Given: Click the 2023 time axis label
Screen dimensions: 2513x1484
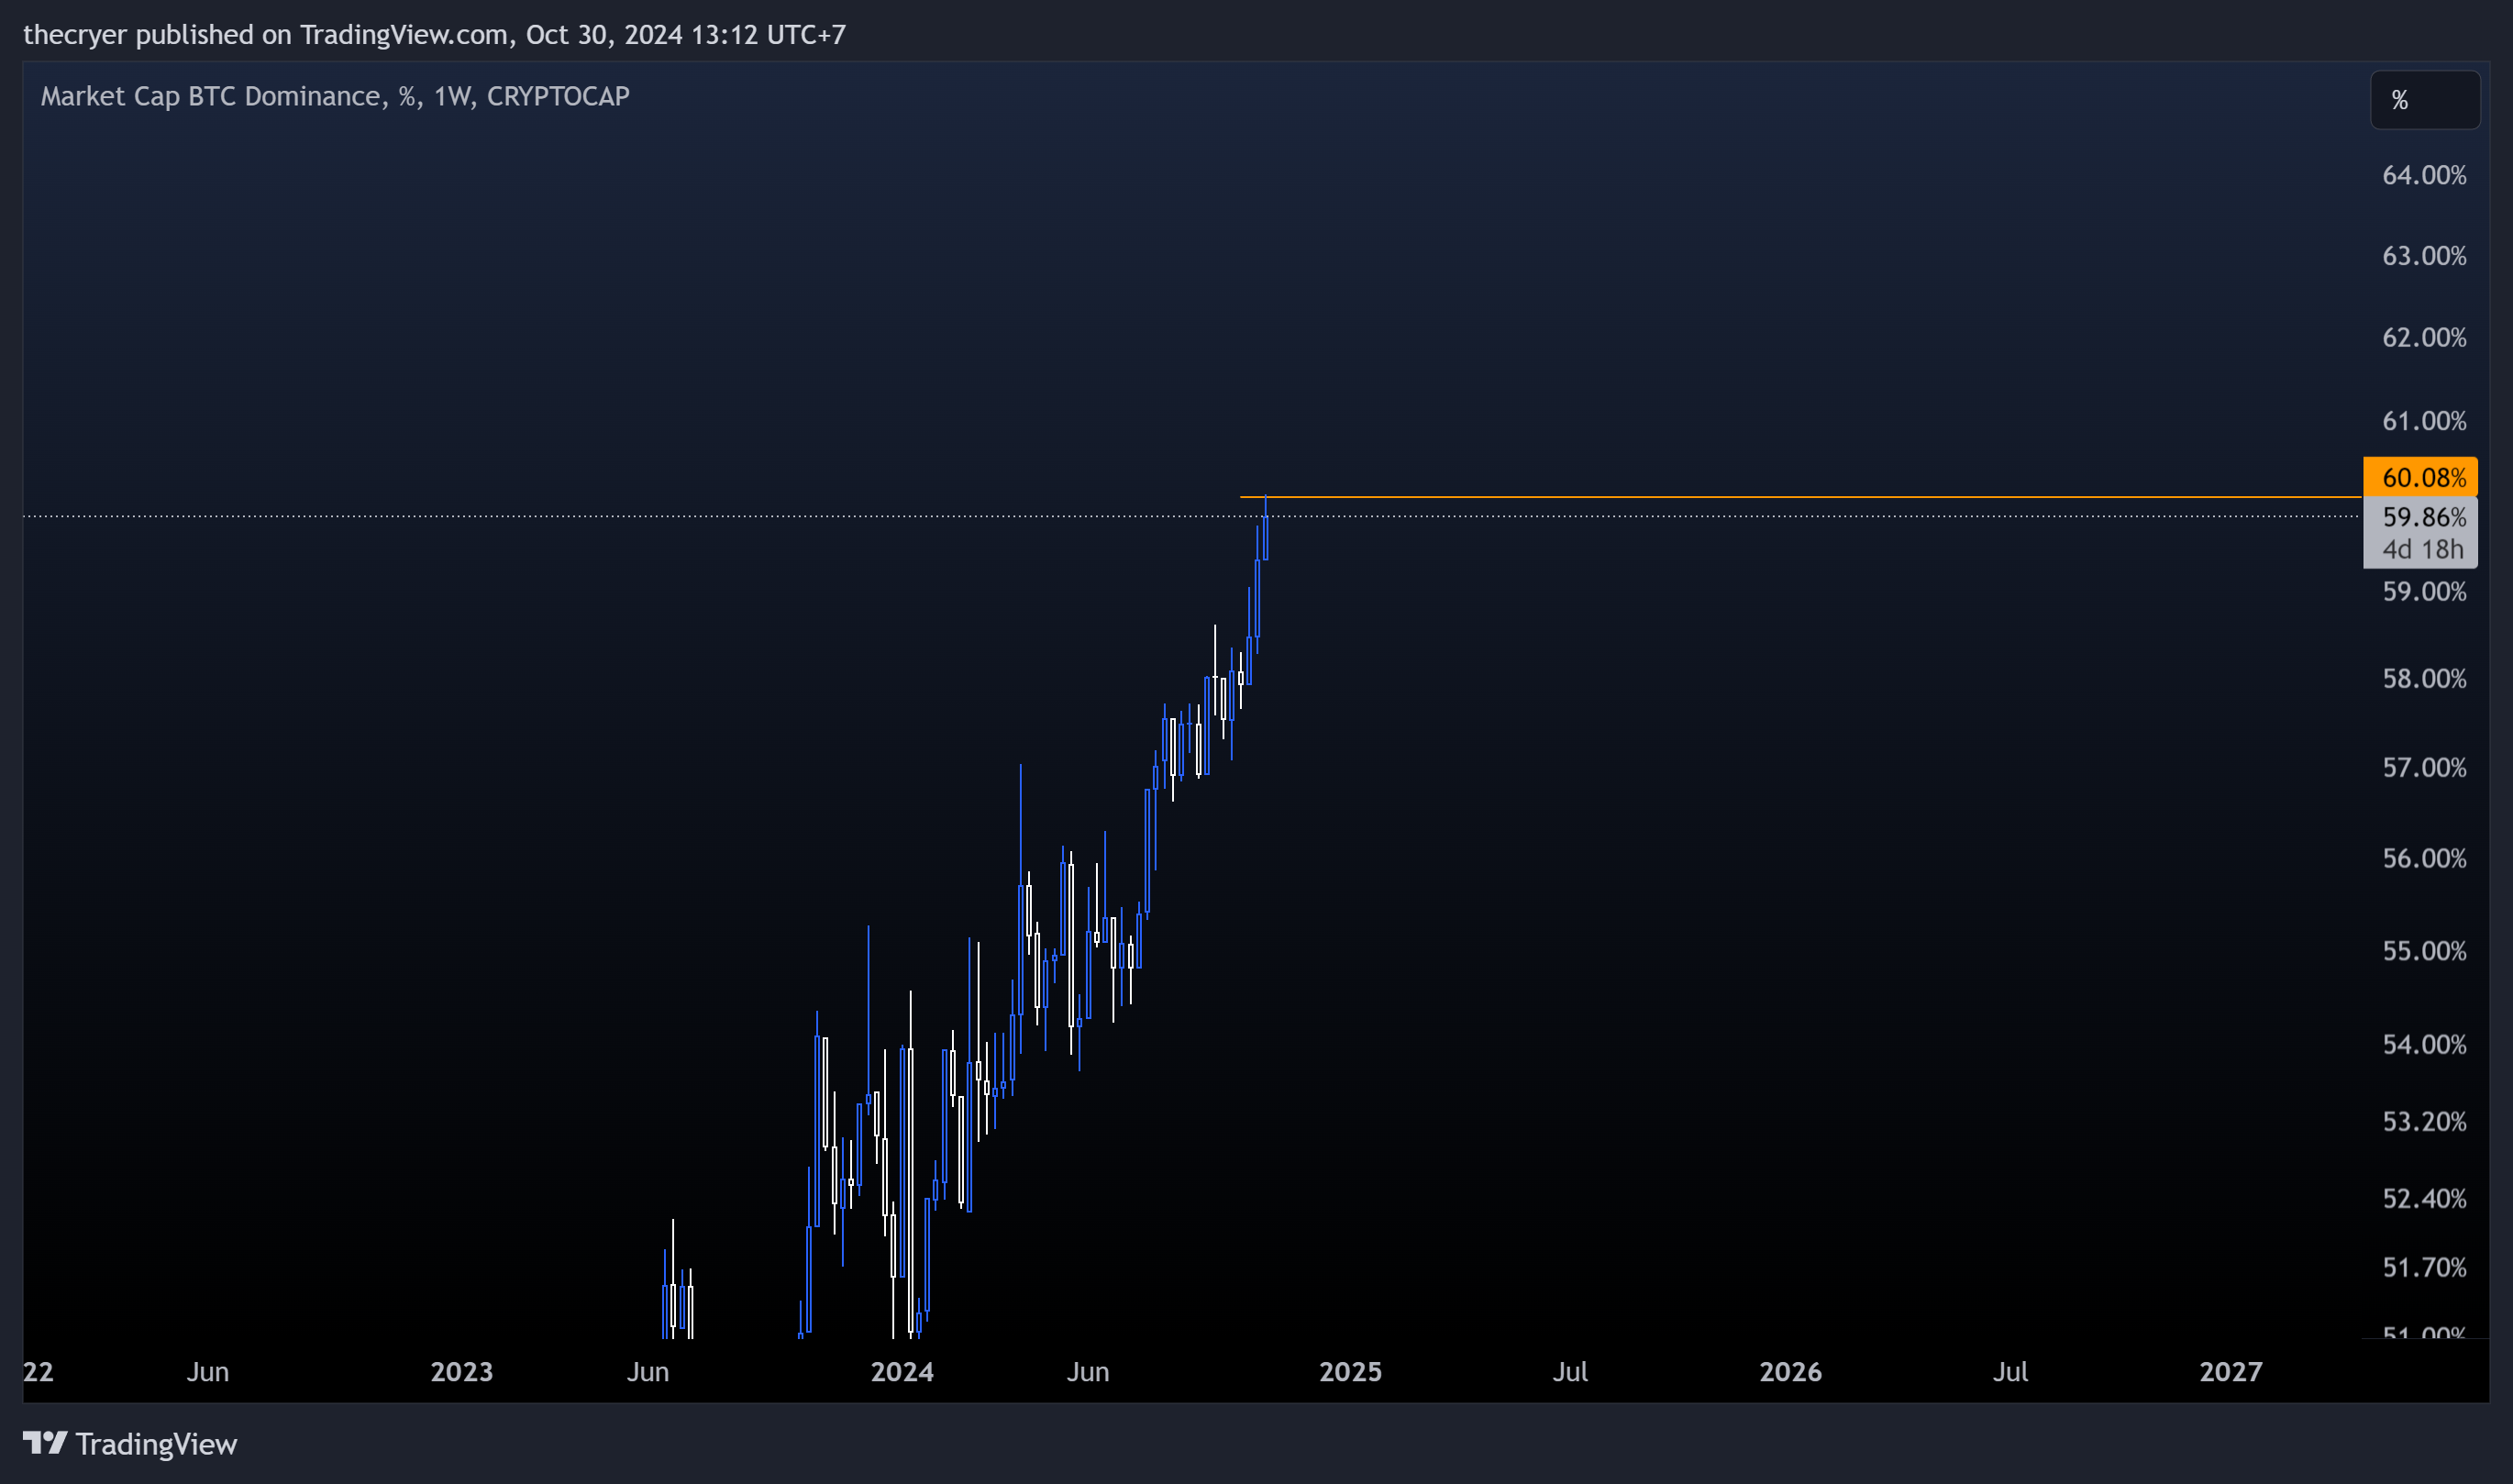Looking at the screenshot, I should click(x=461, y=1371).
